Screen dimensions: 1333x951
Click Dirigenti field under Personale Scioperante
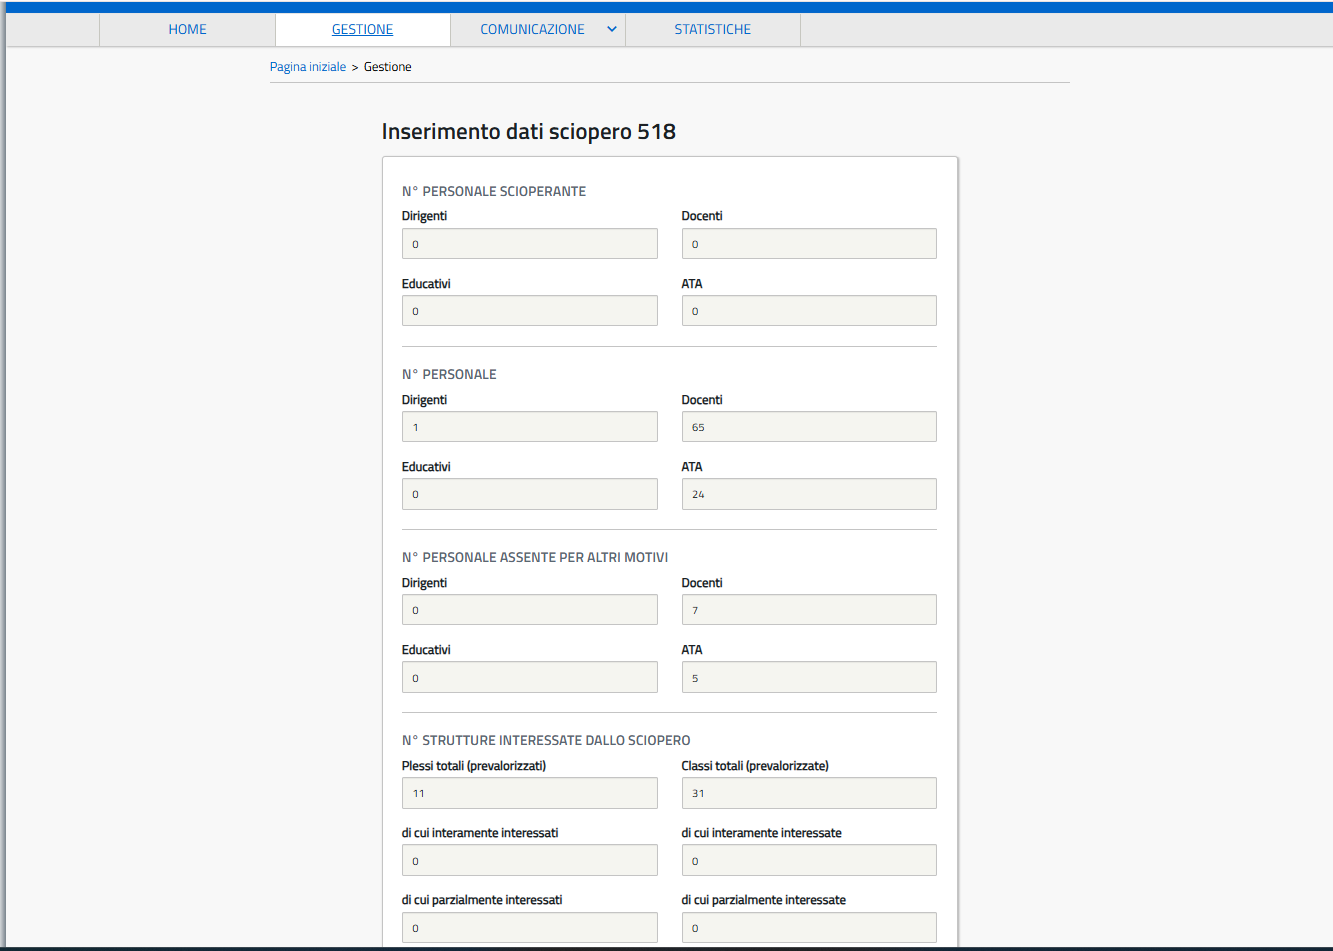tap(529, 244)
